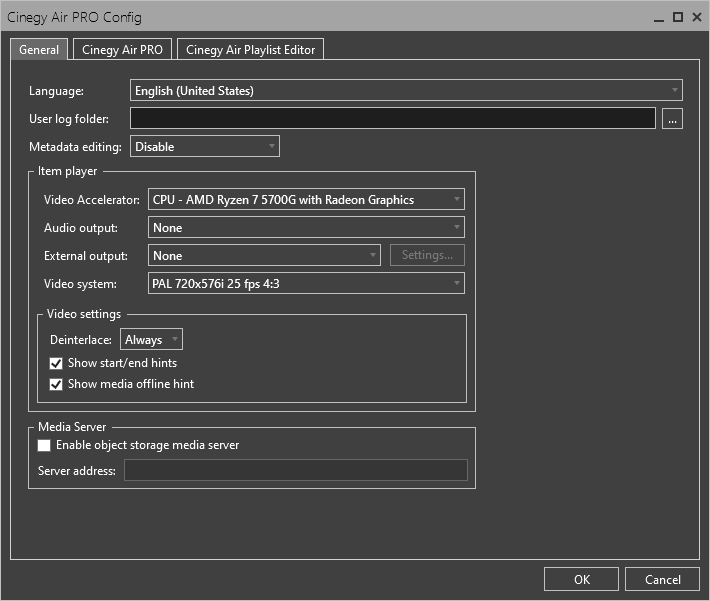Switch to the General tab
Image resolution: width=710 pixels, height=601 pixels.
tap(39, 49)
